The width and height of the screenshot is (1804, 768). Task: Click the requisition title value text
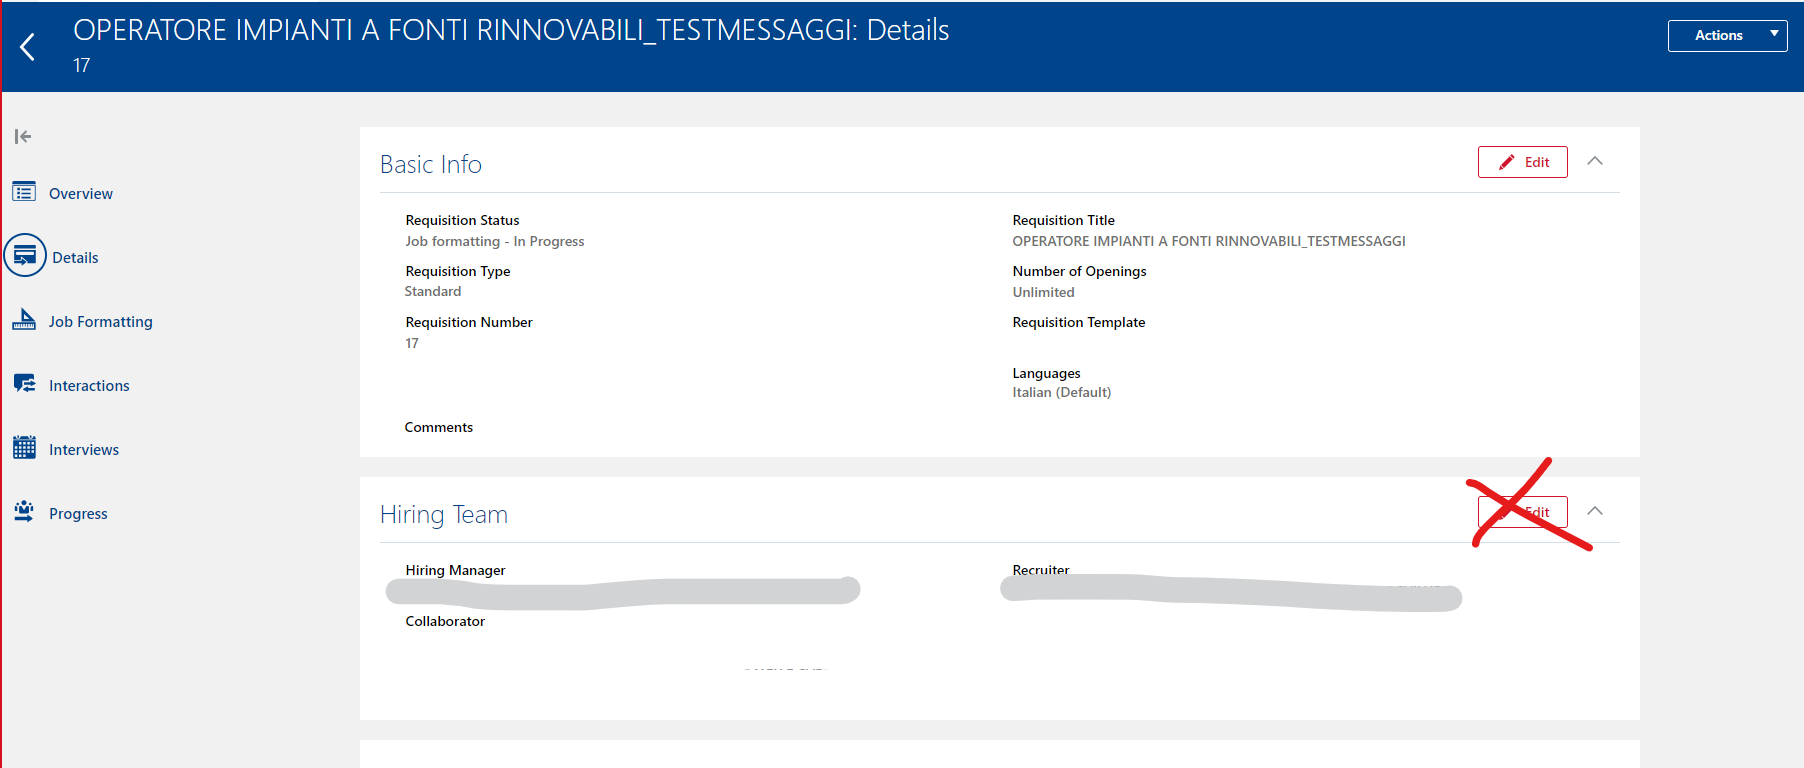1209,241
